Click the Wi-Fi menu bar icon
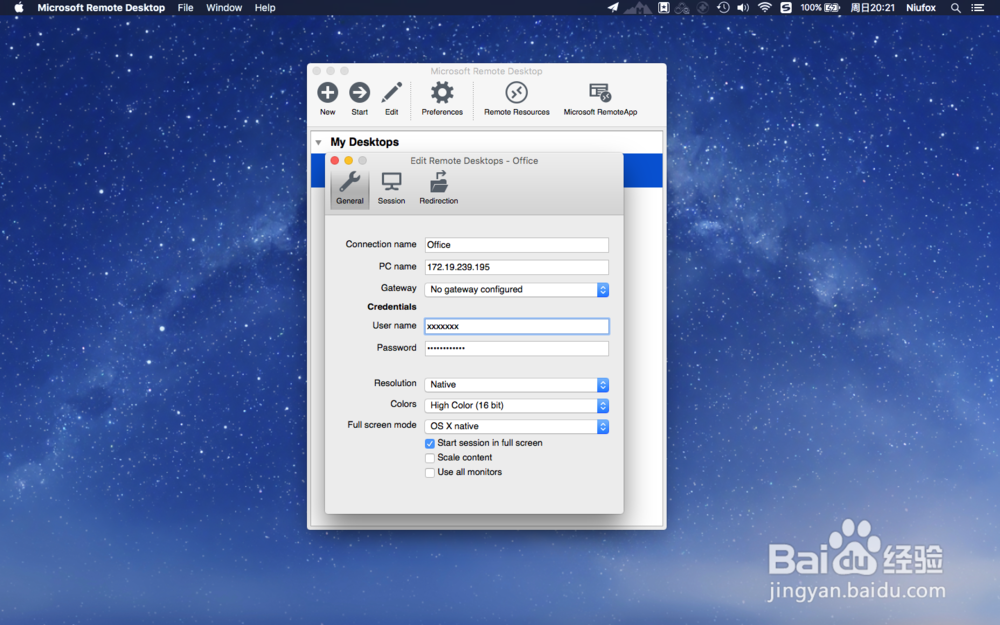Viewport: 1000px width, 625px height. pyautogui.click(x=765, y=8)
